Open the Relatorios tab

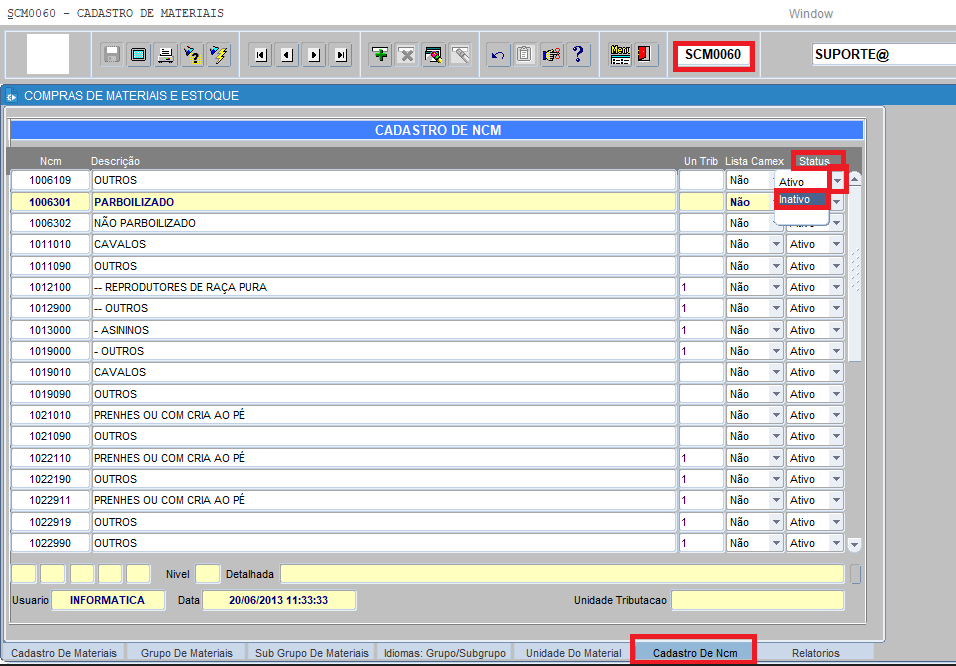click(816, 653)
